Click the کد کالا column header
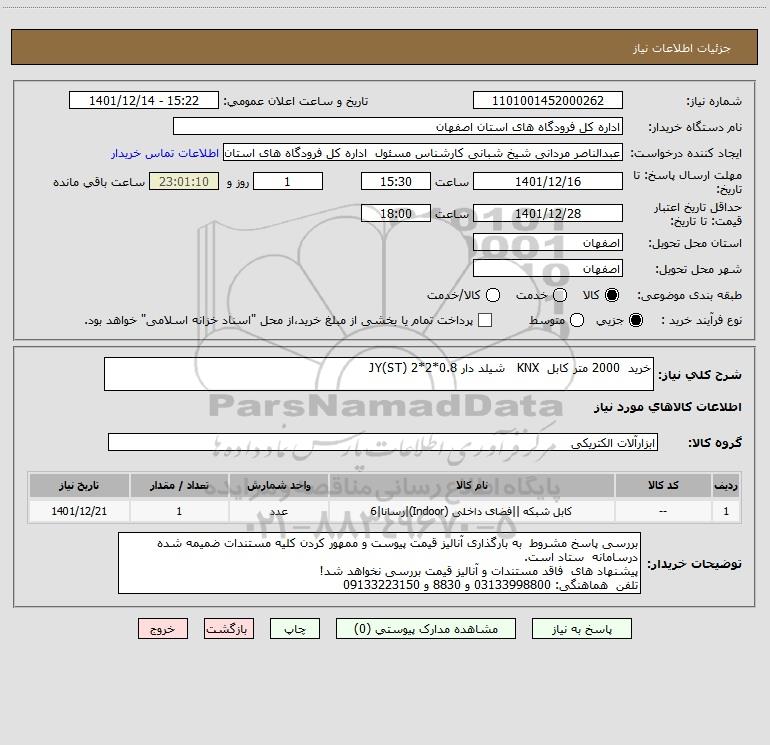The image size is (770, 745). pyautogui.click(x=663, y=485)
